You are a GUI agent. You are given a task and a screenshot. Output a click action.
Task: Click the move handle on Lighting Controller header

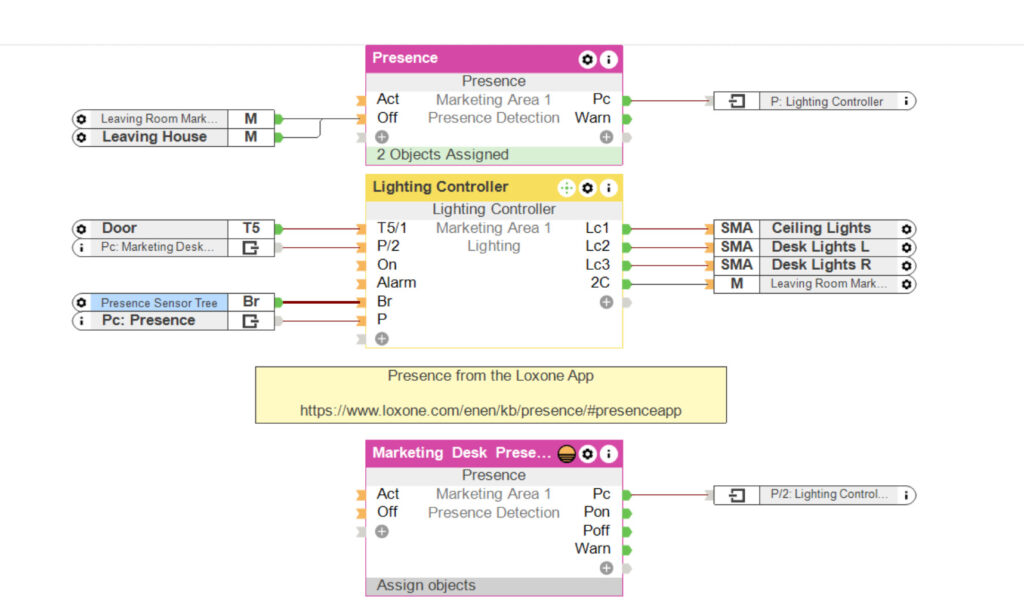pos(566,188)
